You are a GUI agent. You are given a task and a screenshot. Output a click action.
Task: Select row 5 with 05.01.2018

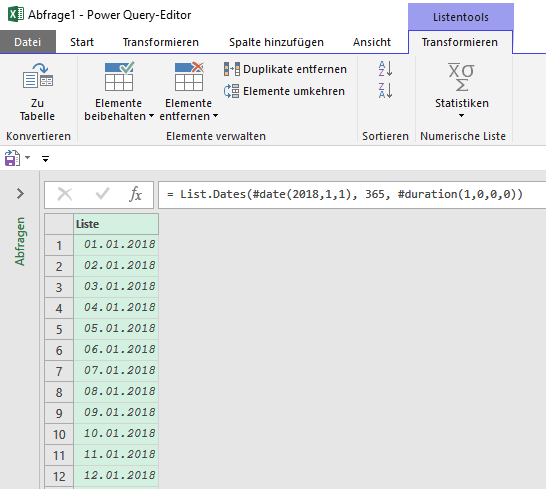(101, 329)
